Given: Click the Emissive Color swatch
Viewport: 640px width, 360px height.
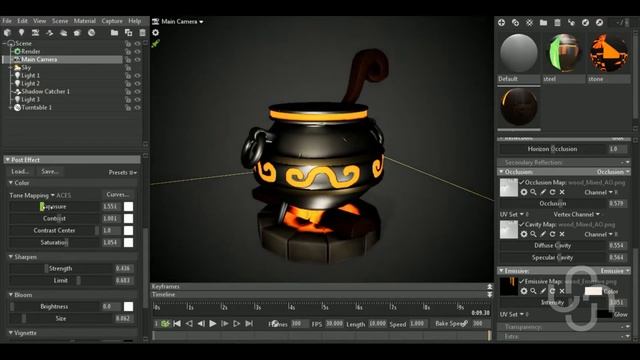Looking at the screenshot, I should point(593,291).
